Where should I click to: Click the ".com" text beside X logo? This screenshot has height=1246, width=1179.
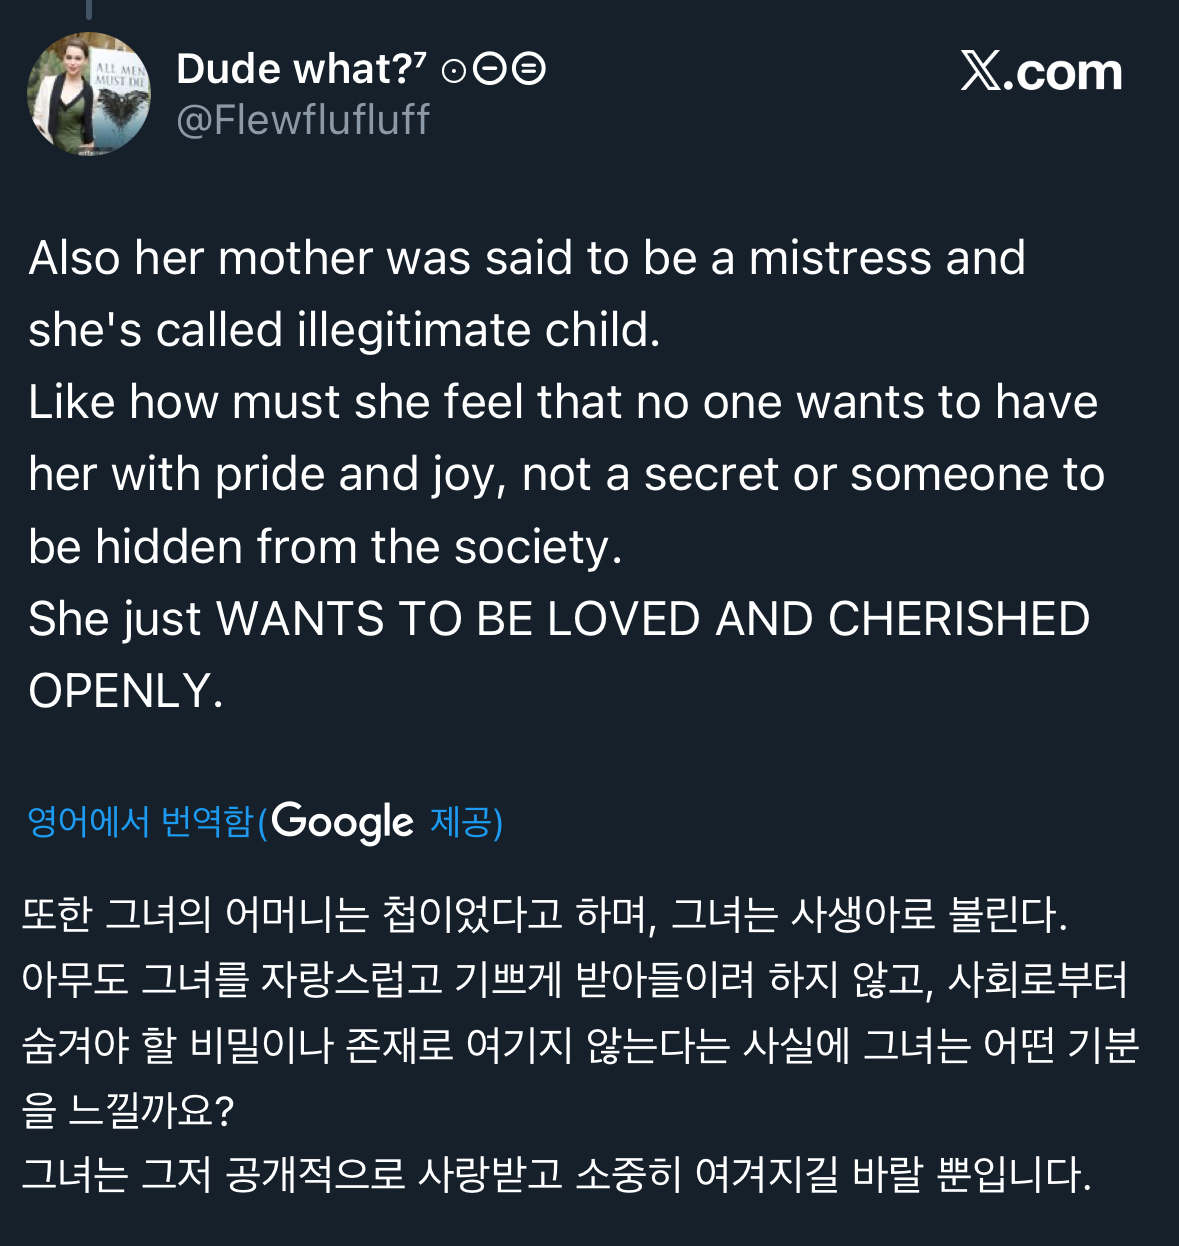pos(1062,73)
